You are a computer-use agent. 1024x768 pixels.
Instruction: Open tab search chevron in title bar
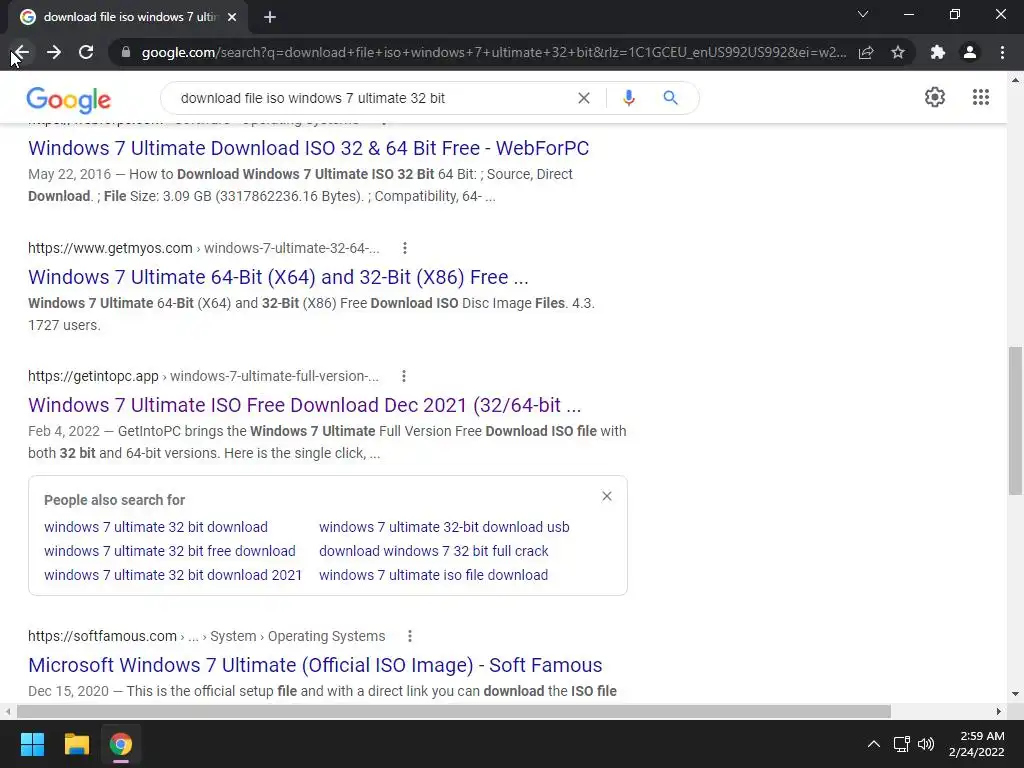point(863,14)
